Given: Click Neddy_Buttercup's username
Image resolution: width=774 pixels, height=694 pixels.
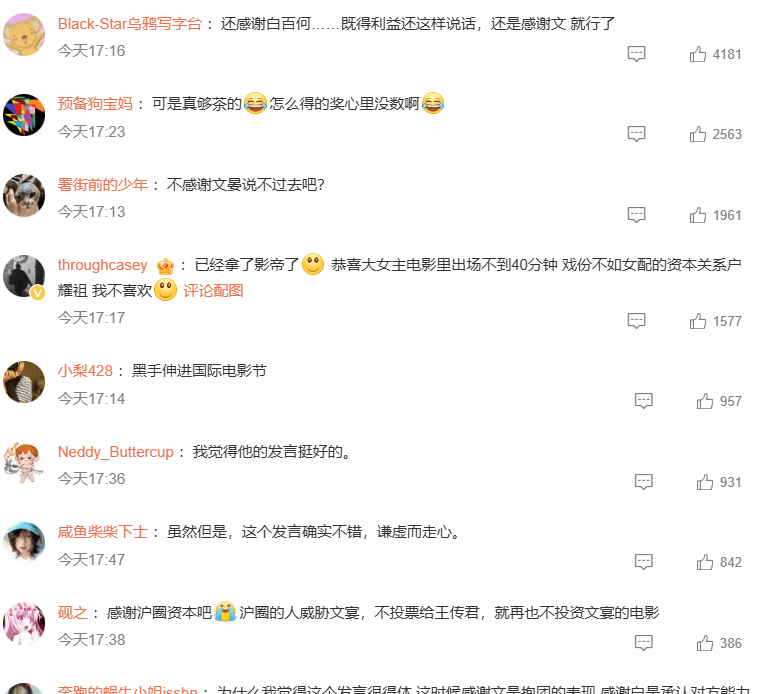Looking at the screenshot, I should click(116, 452).
